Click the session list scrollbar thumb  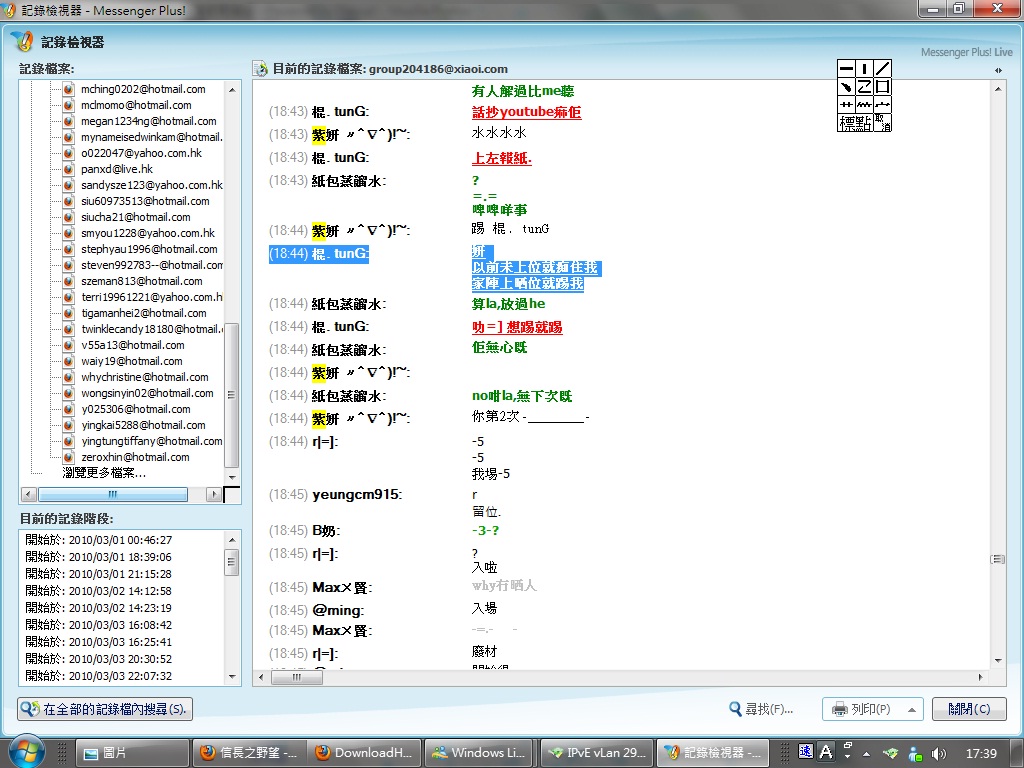[232, 562]
